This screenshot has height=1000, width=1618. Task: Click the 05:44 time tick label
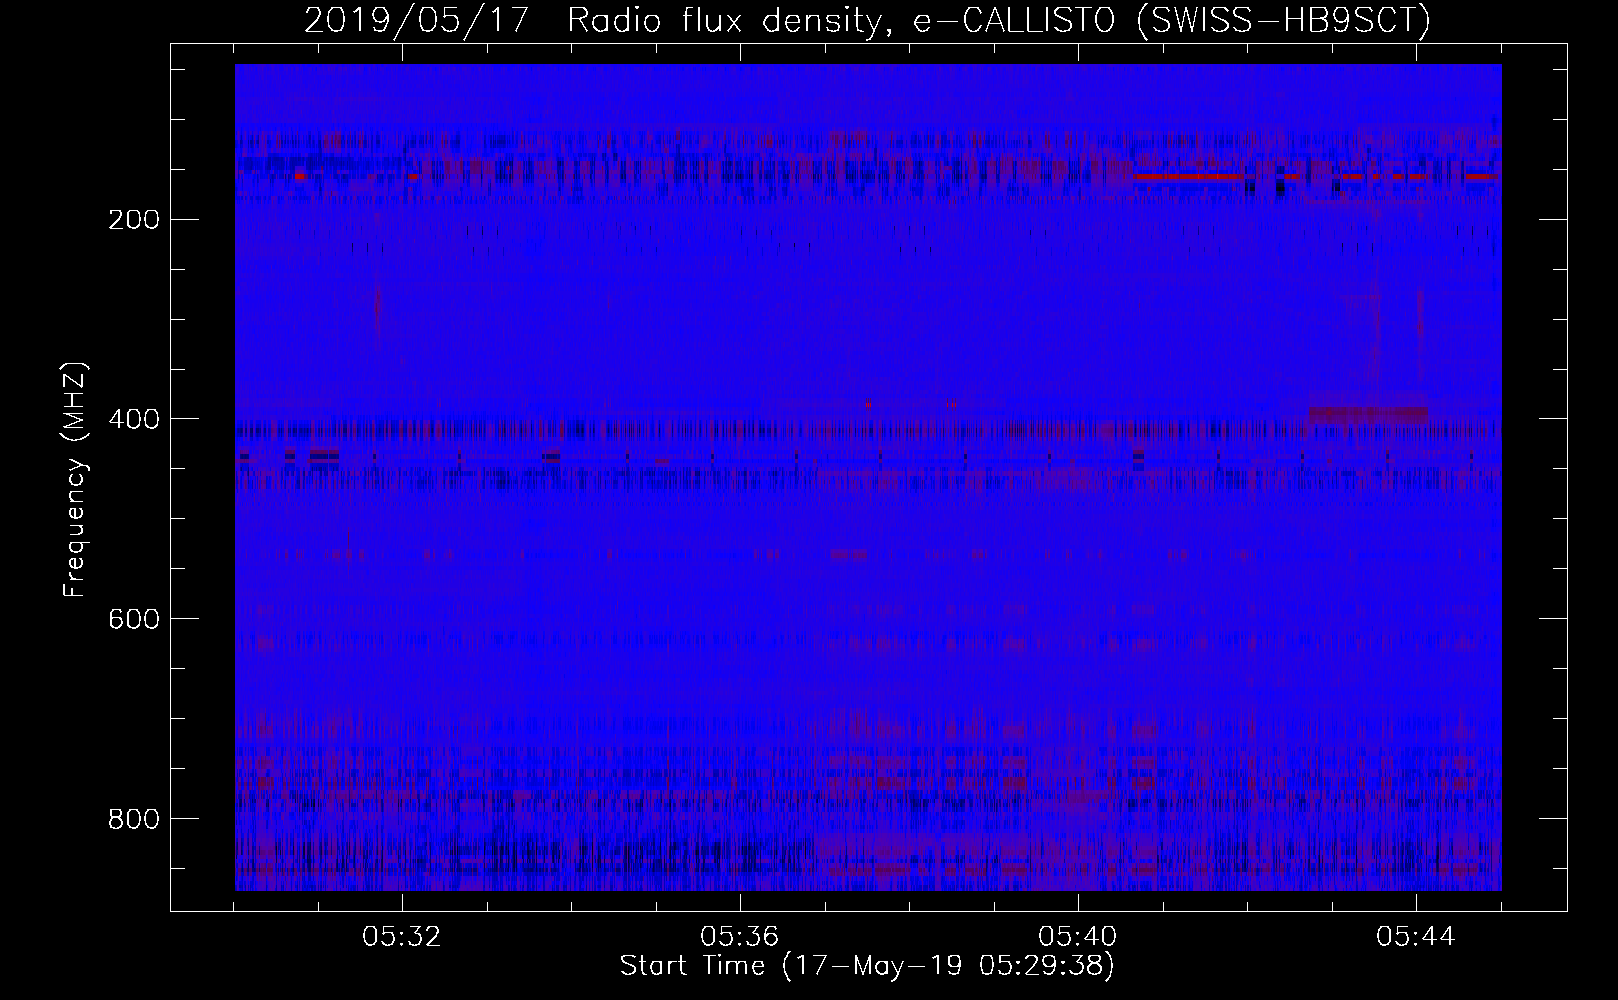point(1416,937)
